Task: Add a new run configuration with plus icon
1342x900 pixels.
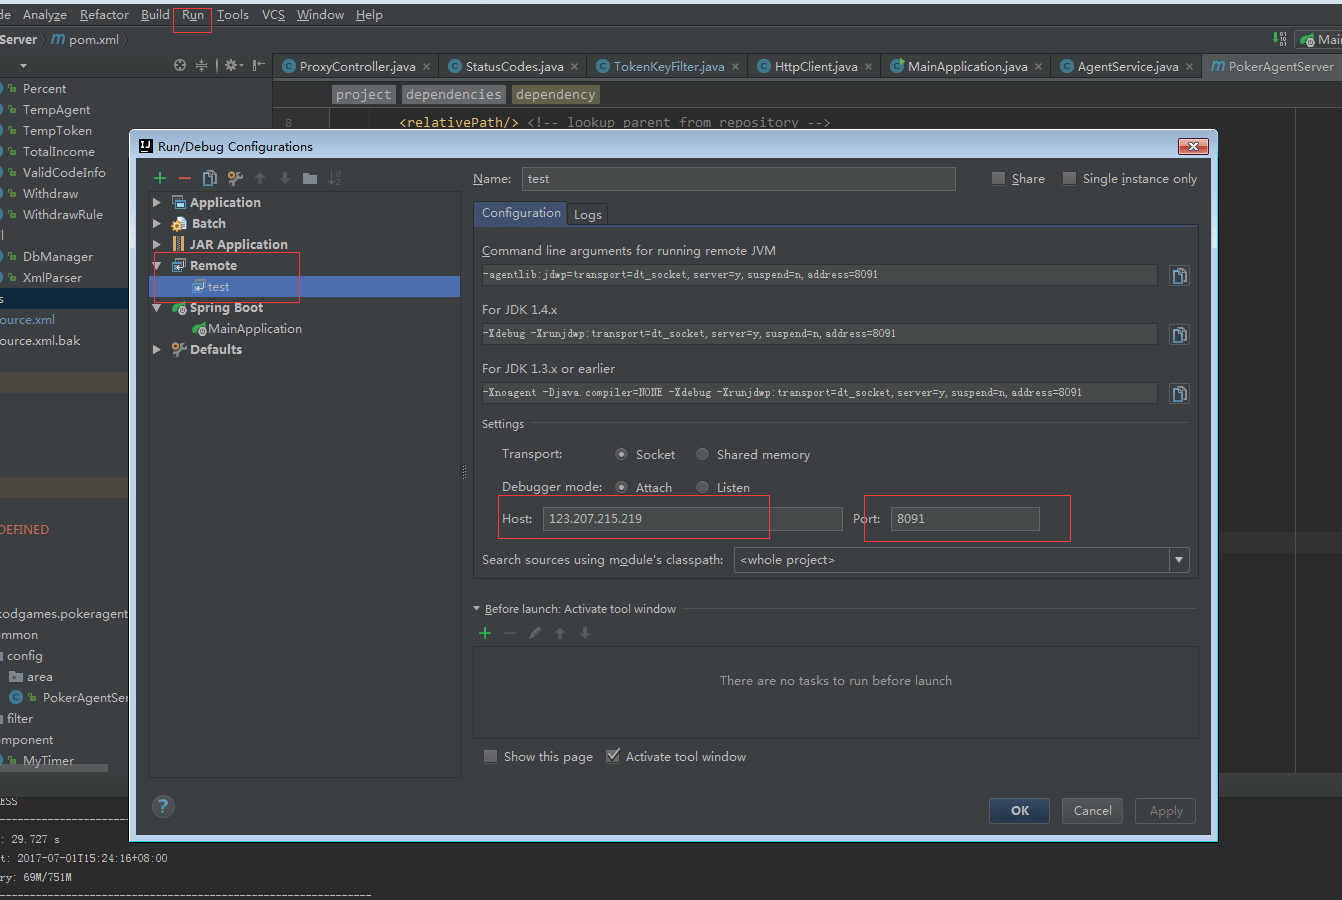Action: (160, 178)
